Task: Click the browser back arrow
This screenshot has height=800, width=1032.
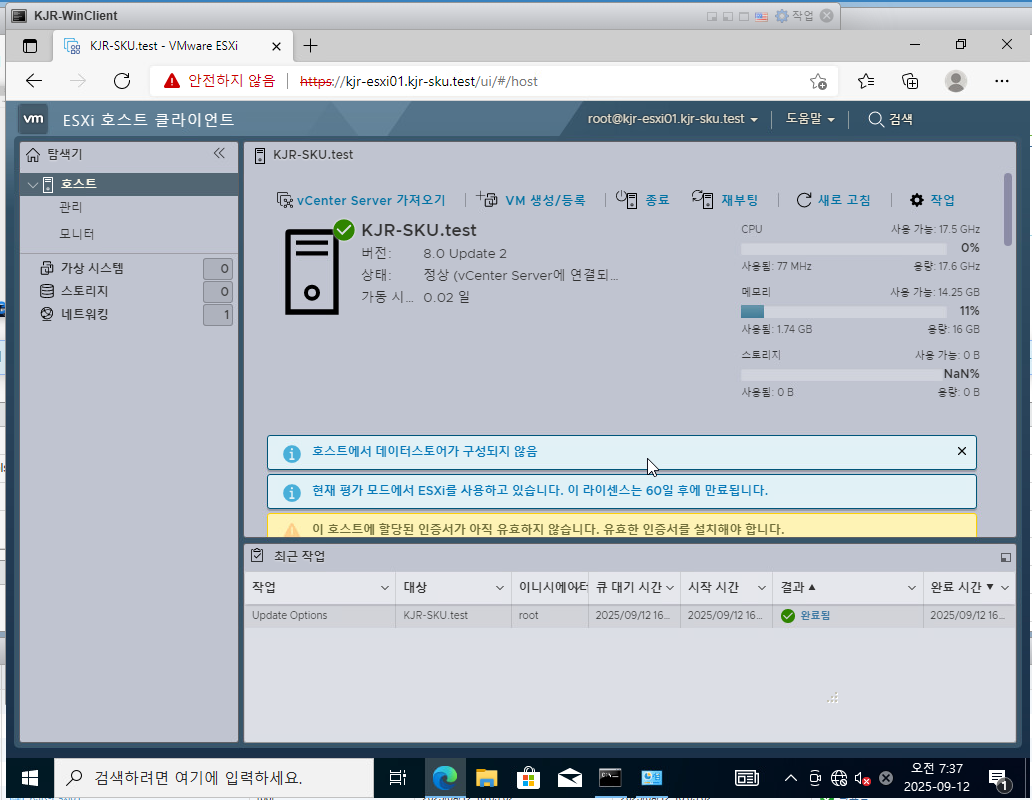Action: (34, 81)
